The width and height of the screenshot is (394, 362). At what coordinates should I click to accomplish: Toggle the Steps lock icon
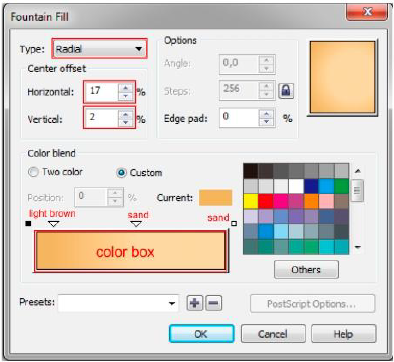pyautogui.click(x=286, y=90)
